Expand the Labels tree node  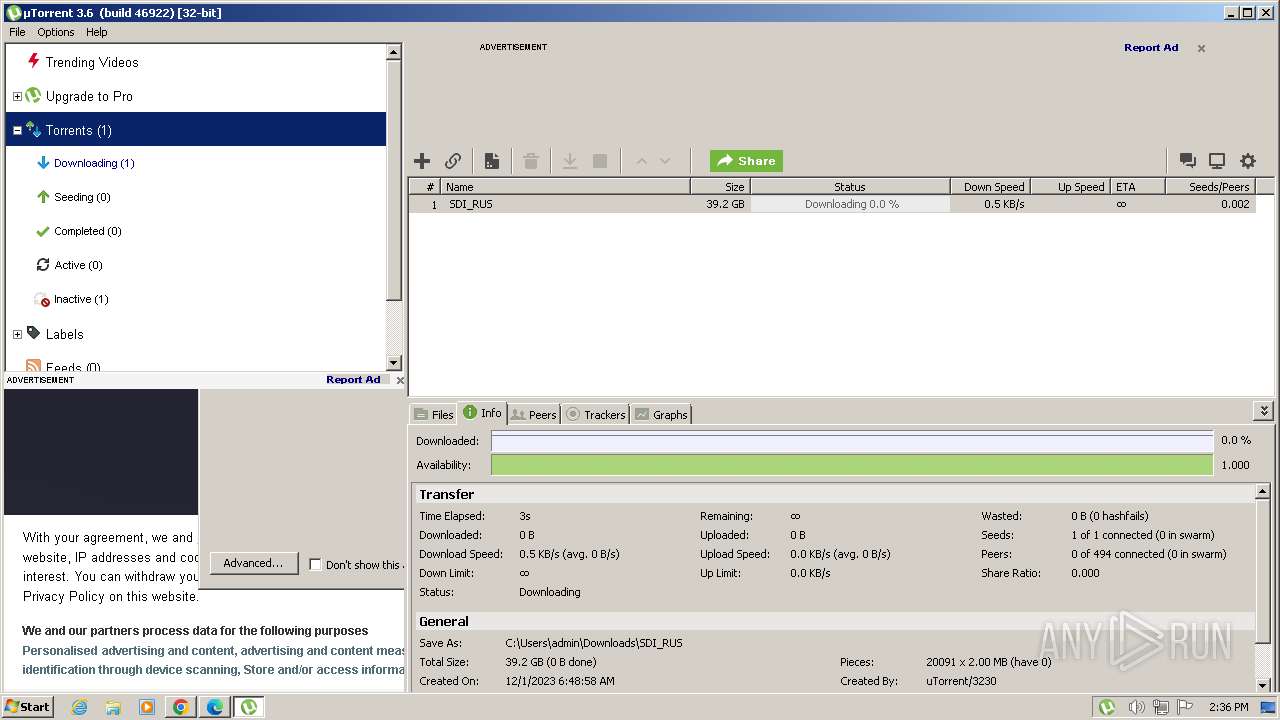(17, 334)
